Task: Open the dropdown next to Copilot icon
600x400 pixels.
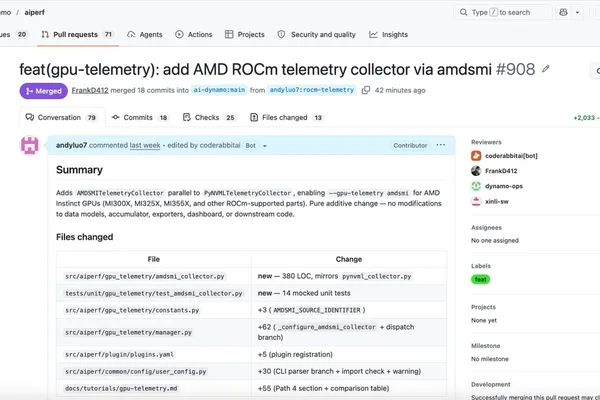Action: point(577,12)
